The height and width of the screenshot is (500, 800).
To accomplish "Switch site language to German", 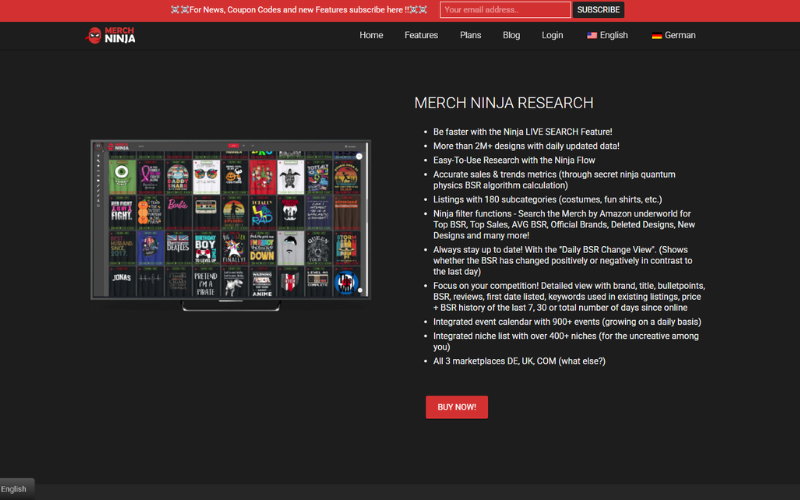I will pos(673,35).
